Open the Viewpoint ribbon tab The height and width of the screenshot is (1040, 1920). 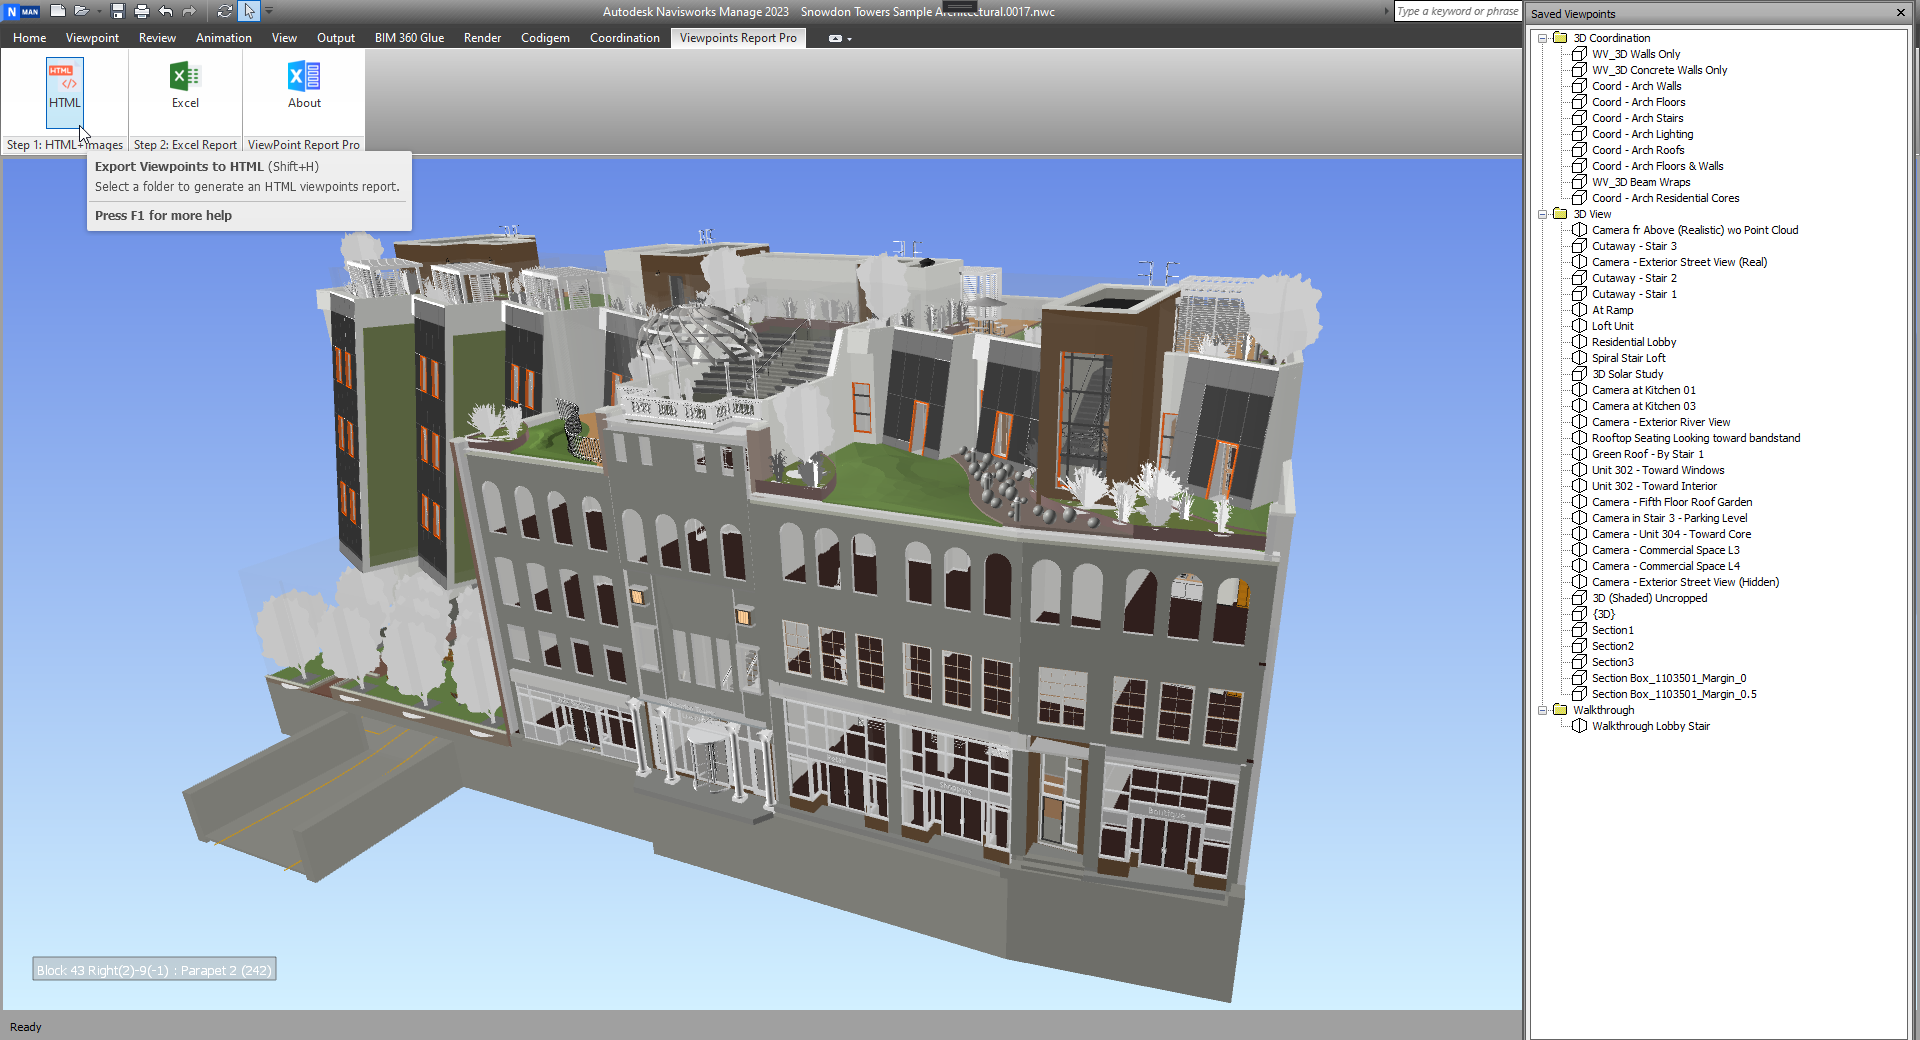coord(92,38)
